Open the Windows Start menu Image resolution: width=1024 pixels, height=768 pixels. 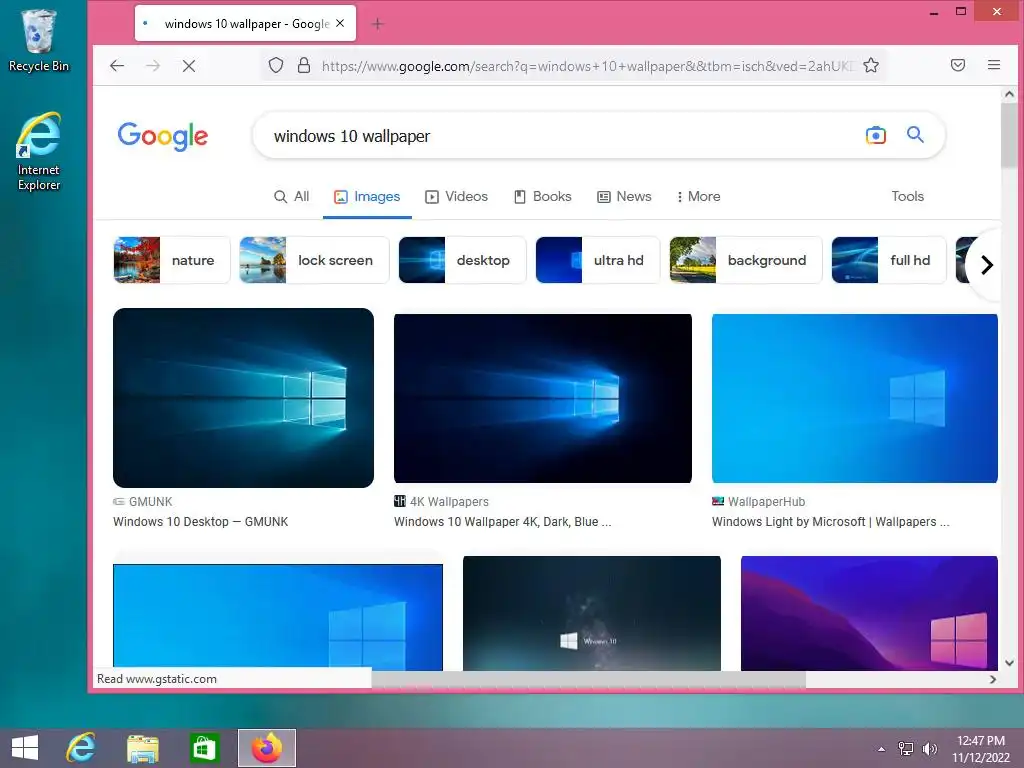click(x=25, y=748)
